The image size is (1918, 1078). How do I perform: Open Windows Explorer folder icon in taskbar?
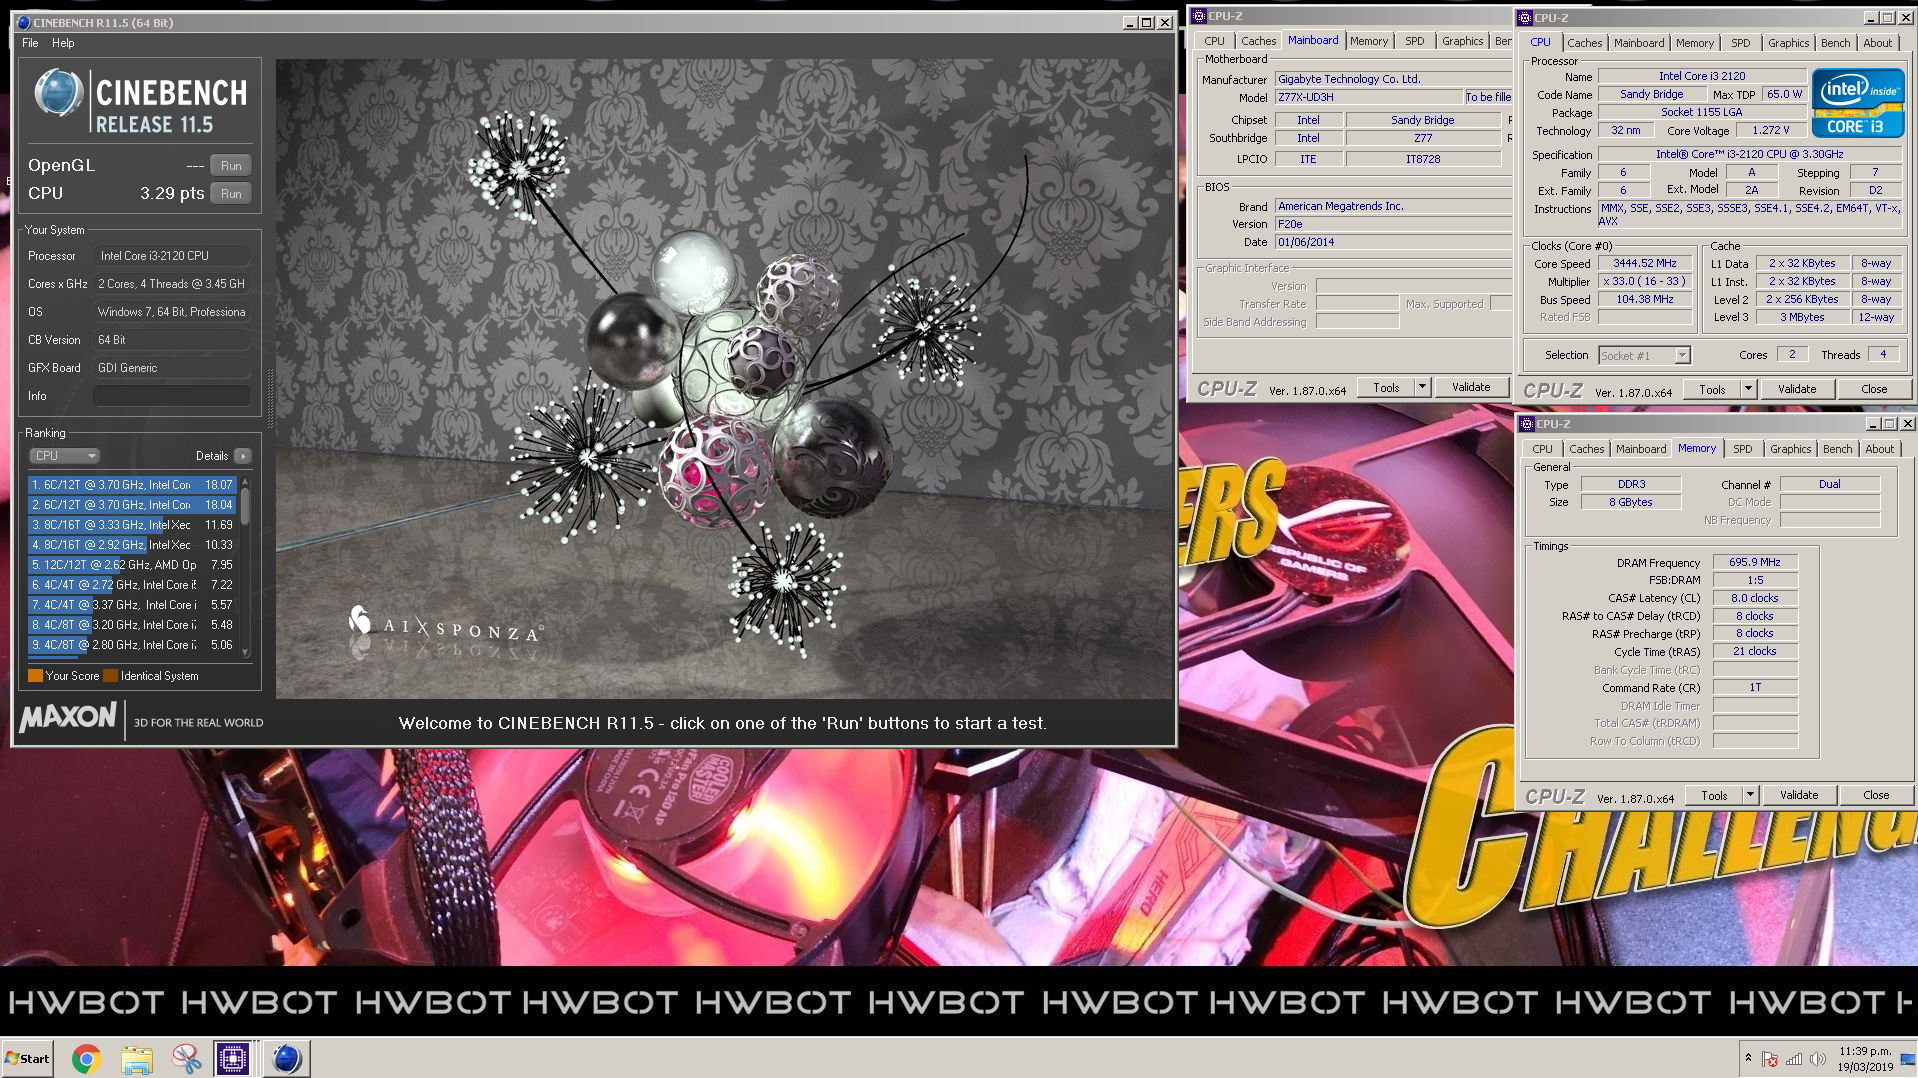click(137, 1058)
